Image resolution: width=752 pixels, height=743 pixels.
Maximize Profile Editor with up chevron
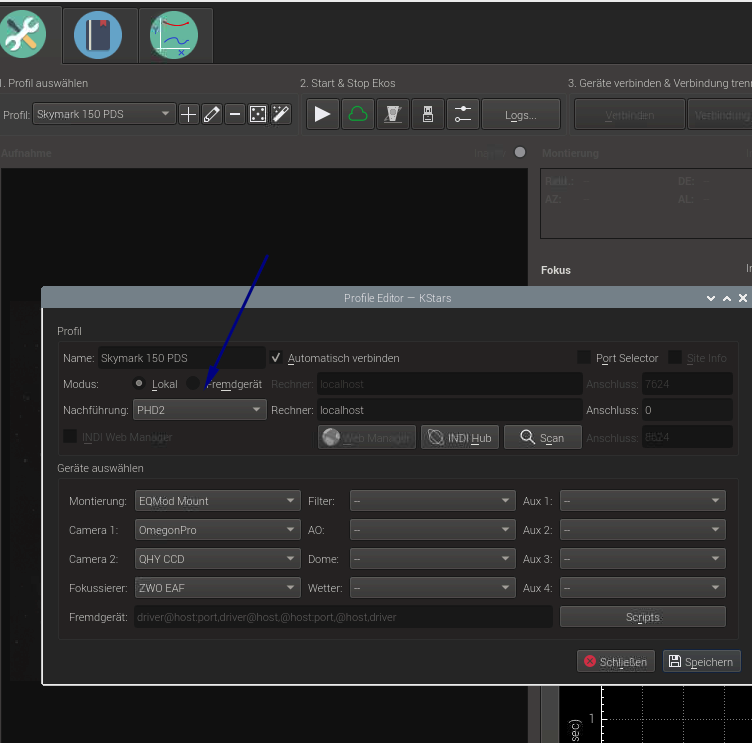pyautogui.click(x=727, y=298)
